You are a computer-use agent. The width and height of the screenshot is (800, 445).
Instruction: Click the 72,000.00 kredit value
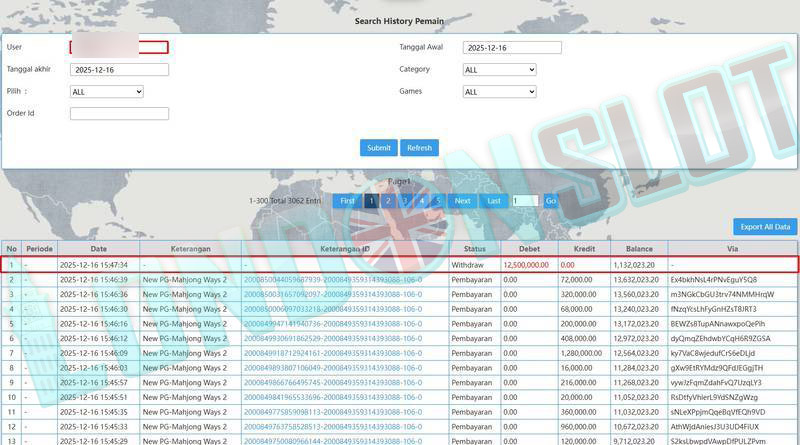tap(577, 280)
